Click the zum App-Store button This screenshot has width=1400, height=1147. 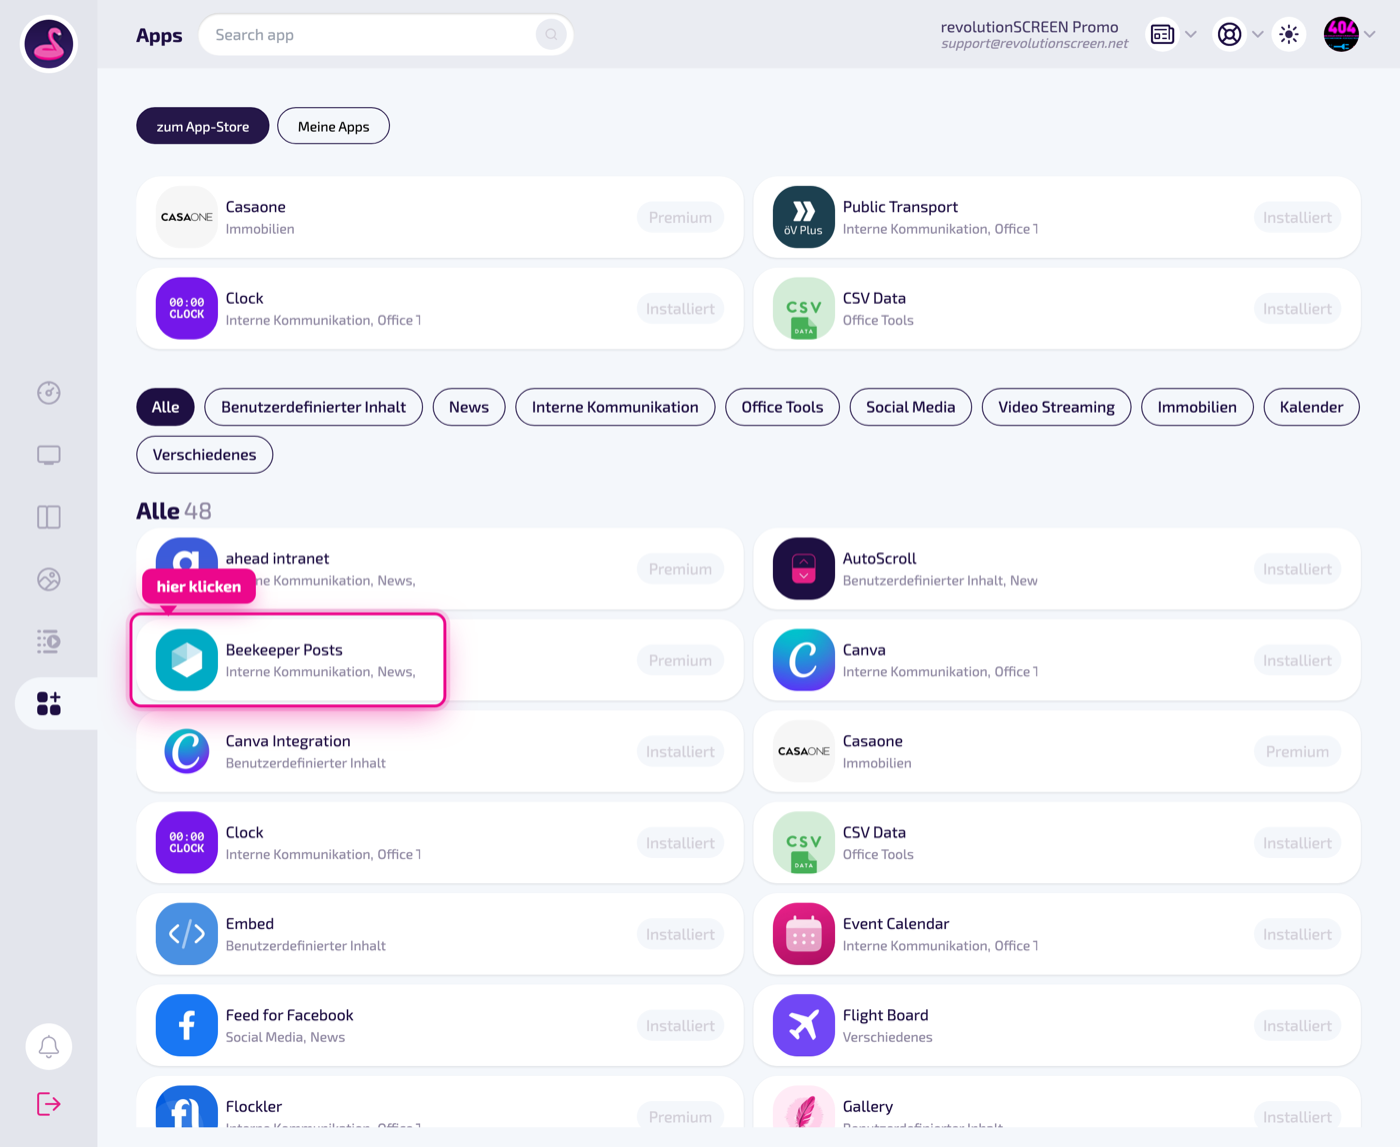pos(203,126)
